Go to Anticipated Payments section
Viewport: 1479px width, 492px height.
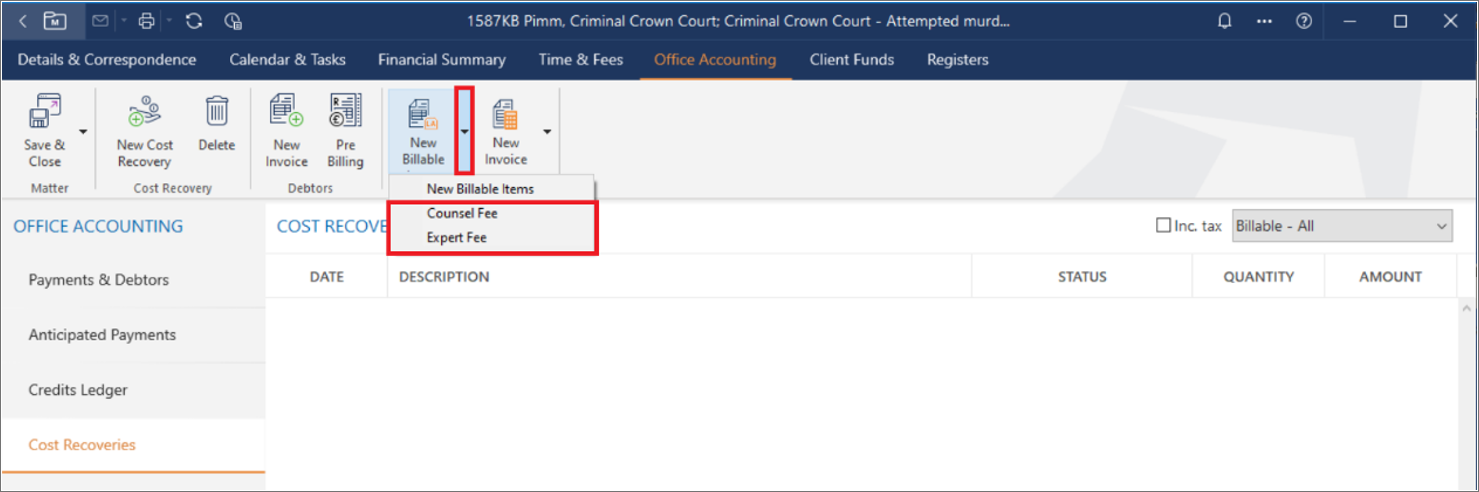pos(102,335)
